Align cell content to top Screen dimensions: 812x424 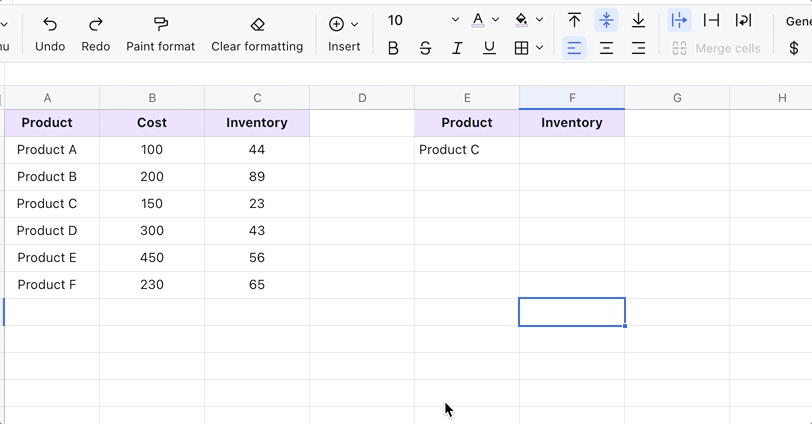pyautogui.click(x=574, y=20)
